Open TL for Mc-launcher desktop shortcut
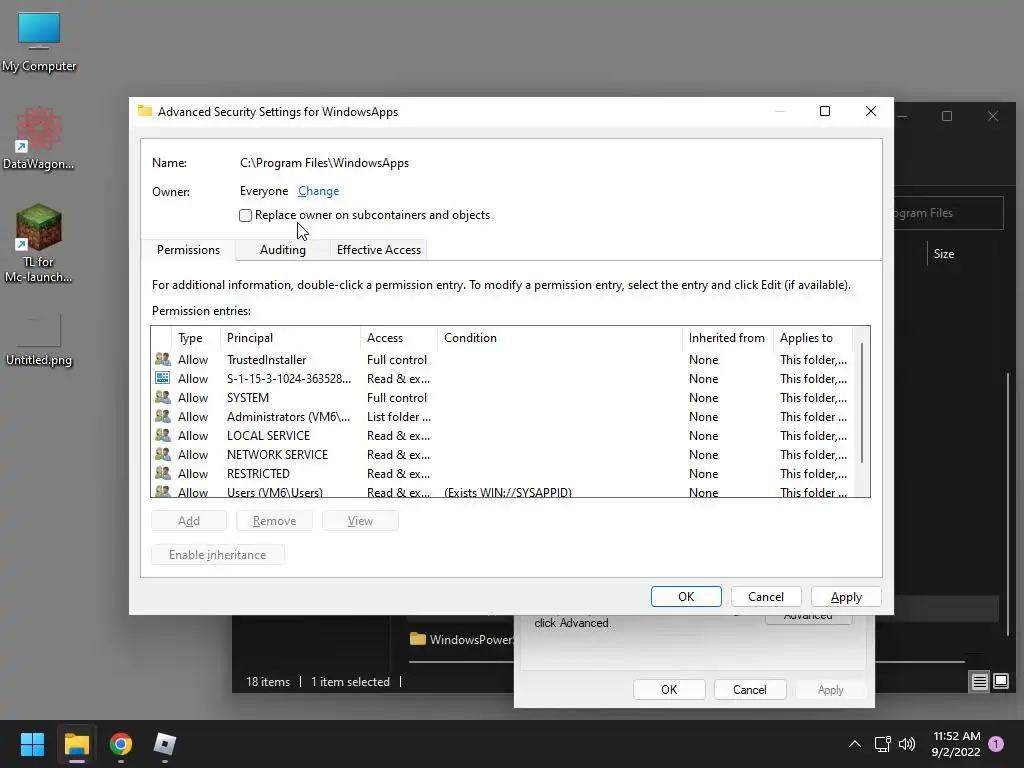The image size is (1024, 768). (39, 243)
